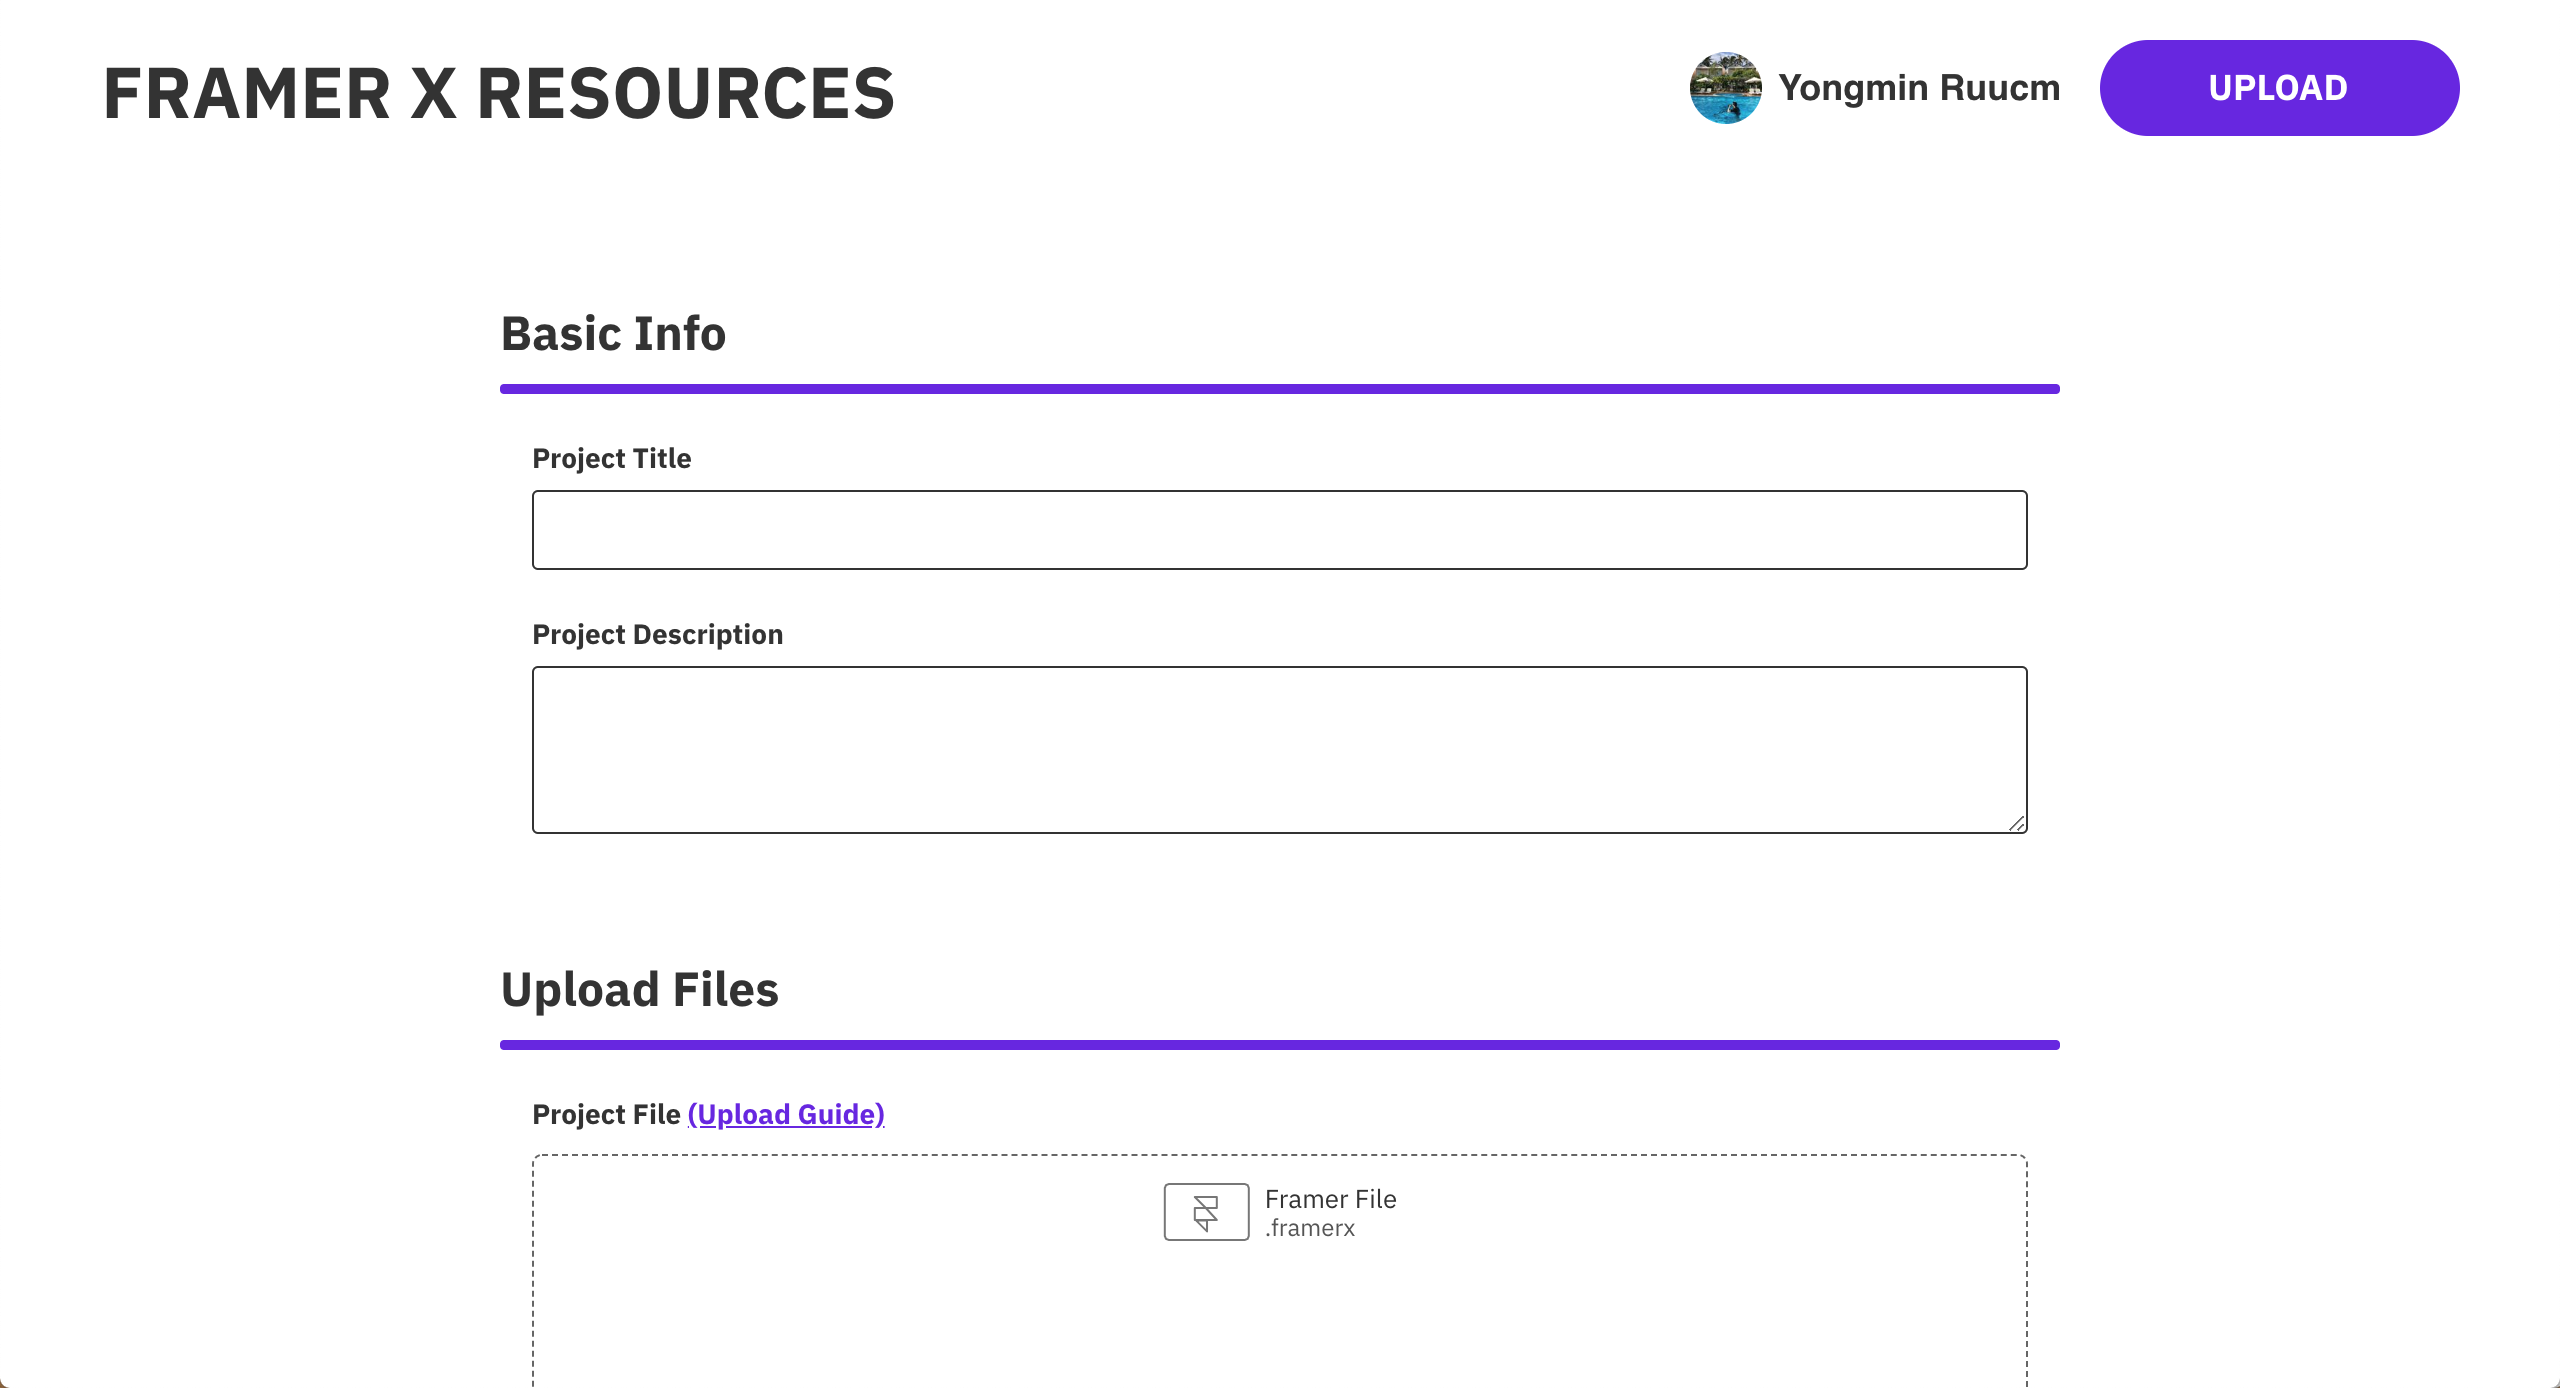Click the circular user photo beside the username
The width and height of the screenshot is (2560, 1388).
click(x=1726, y=88)
